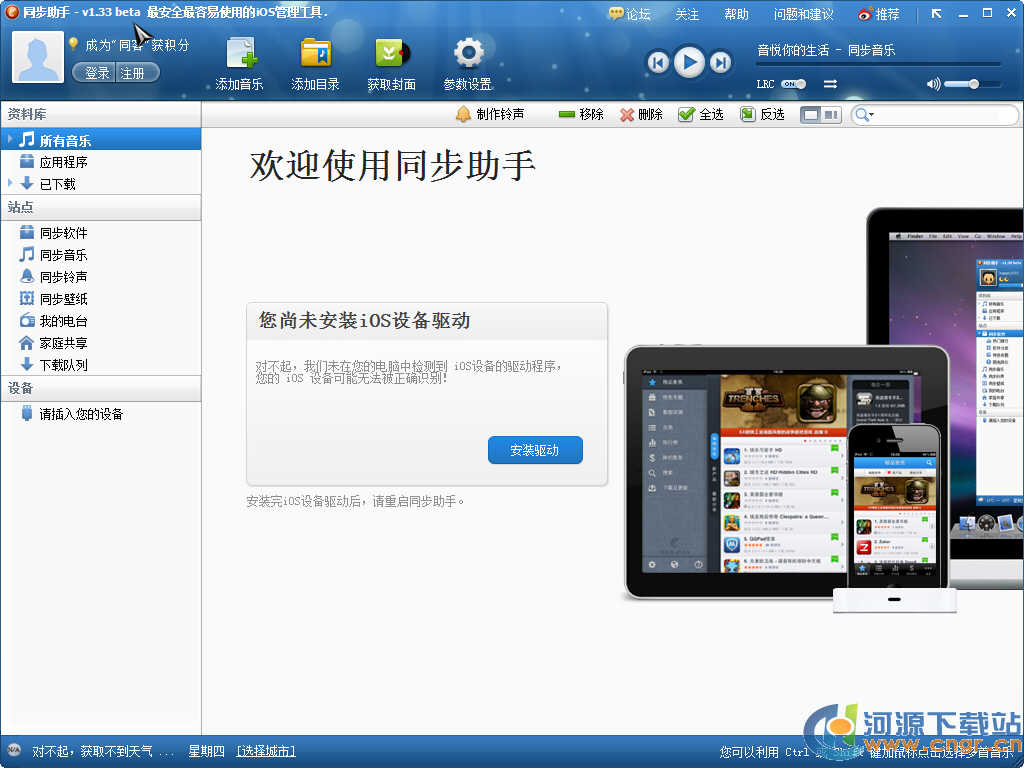
Task: Switch to the split-pane view toggle
Action: [x=831, y=115]
